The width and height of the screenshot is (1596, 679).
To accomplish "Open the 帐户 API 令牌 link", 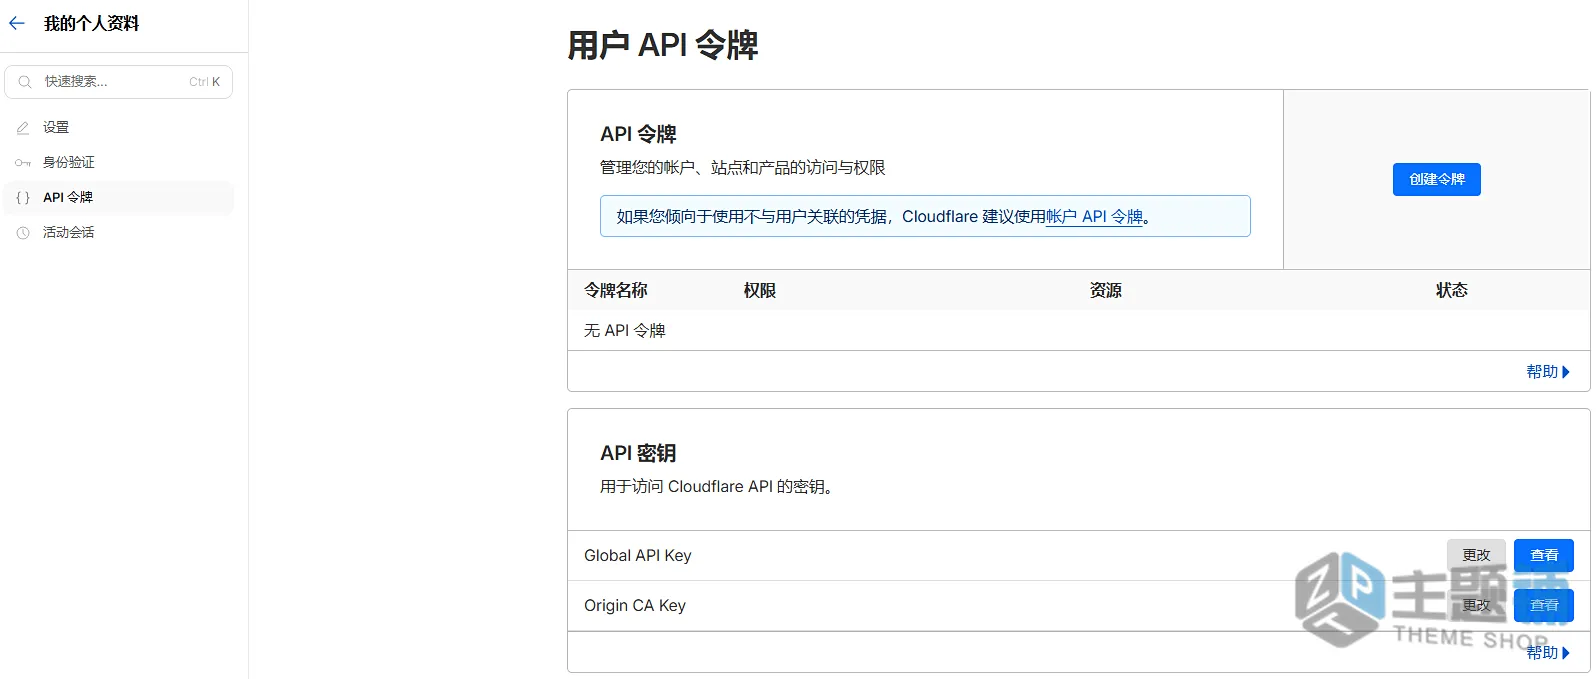I will tap(1094, 216).
